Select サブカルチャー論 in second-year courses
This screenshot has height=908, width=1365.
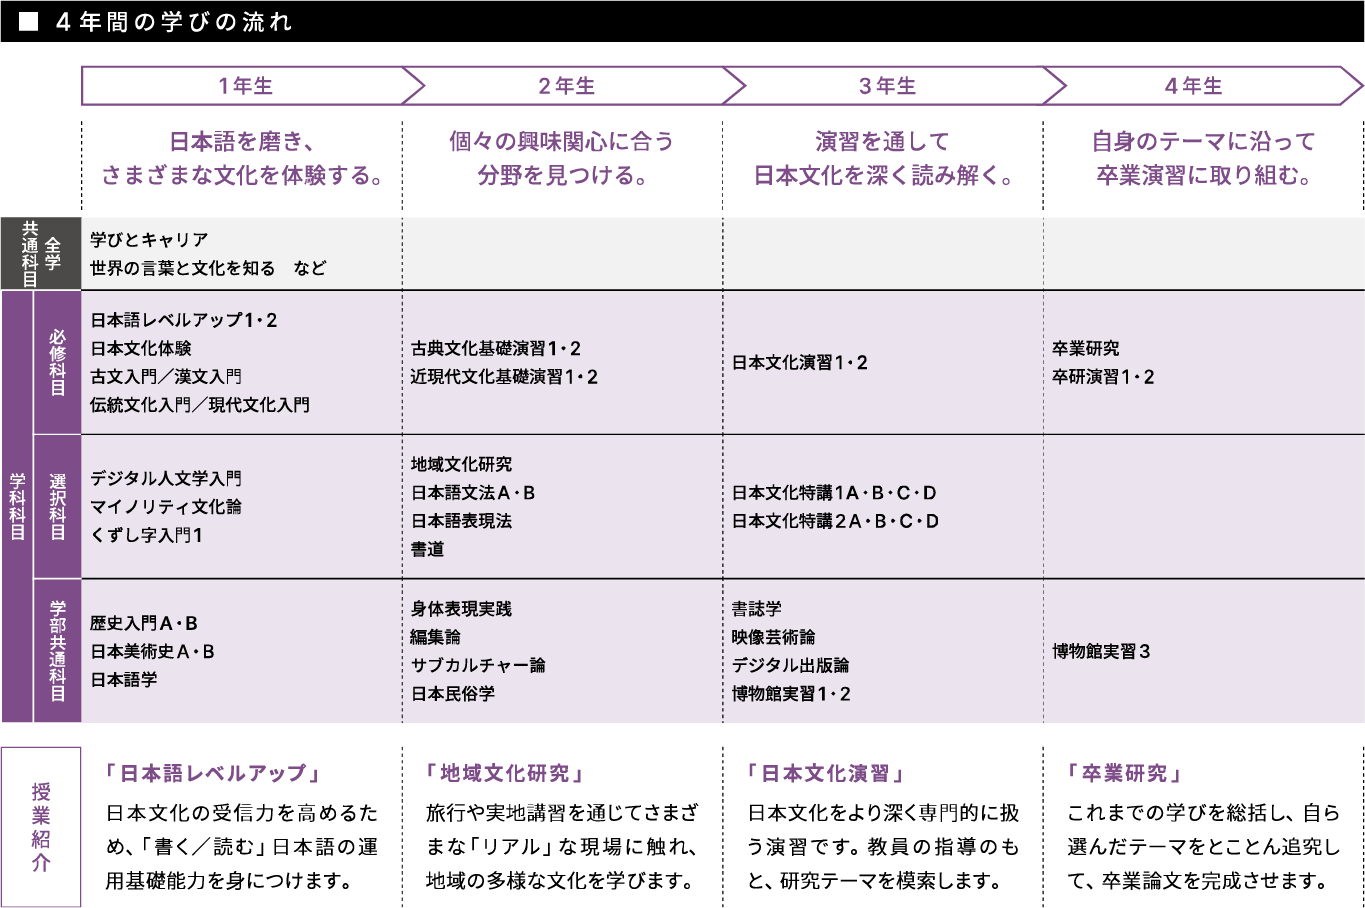click(478, 665)
